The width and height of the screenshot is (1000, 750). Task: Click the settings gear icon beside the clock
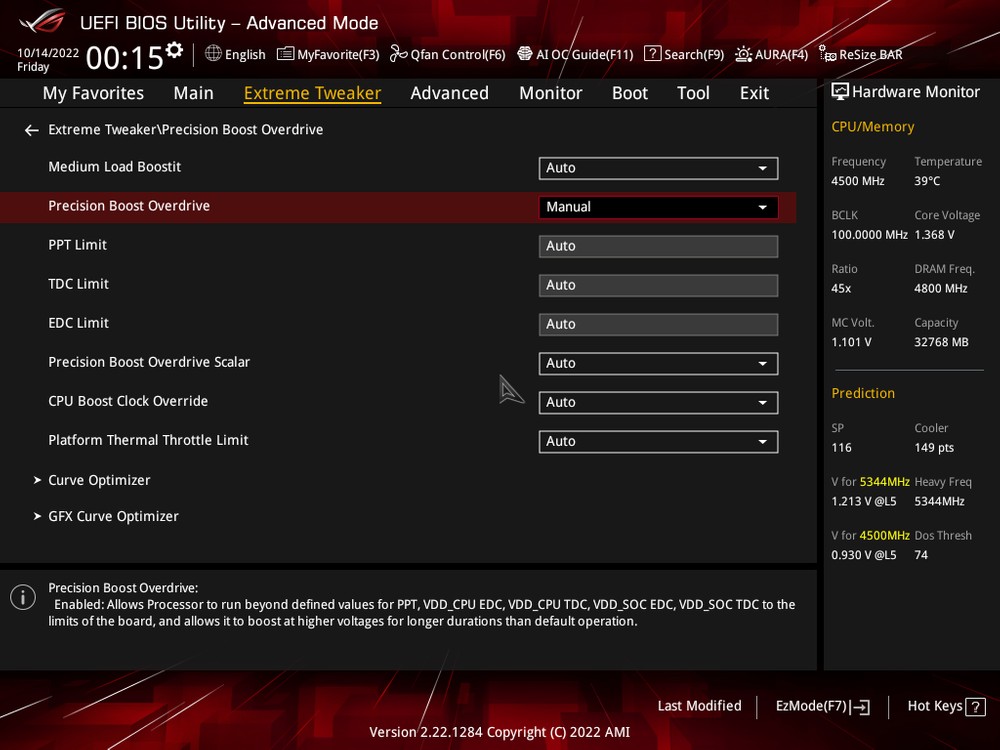point(175,50)
